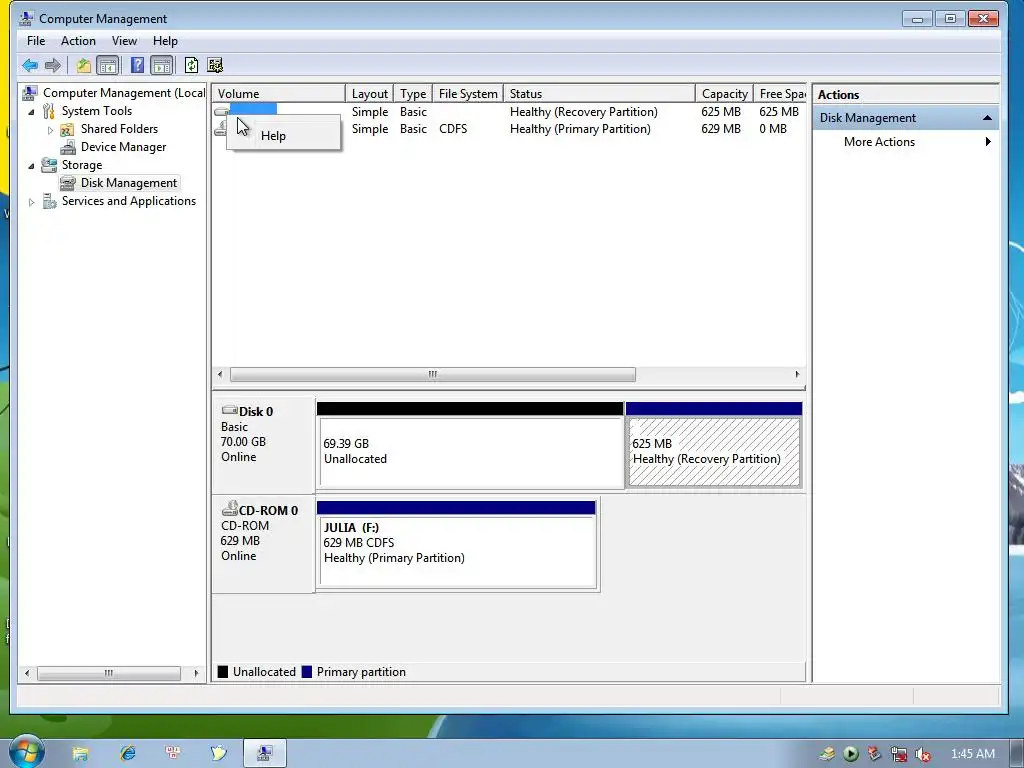
Task: Click the Settings toolbar icon after Refresh
Action: point(215,65)
